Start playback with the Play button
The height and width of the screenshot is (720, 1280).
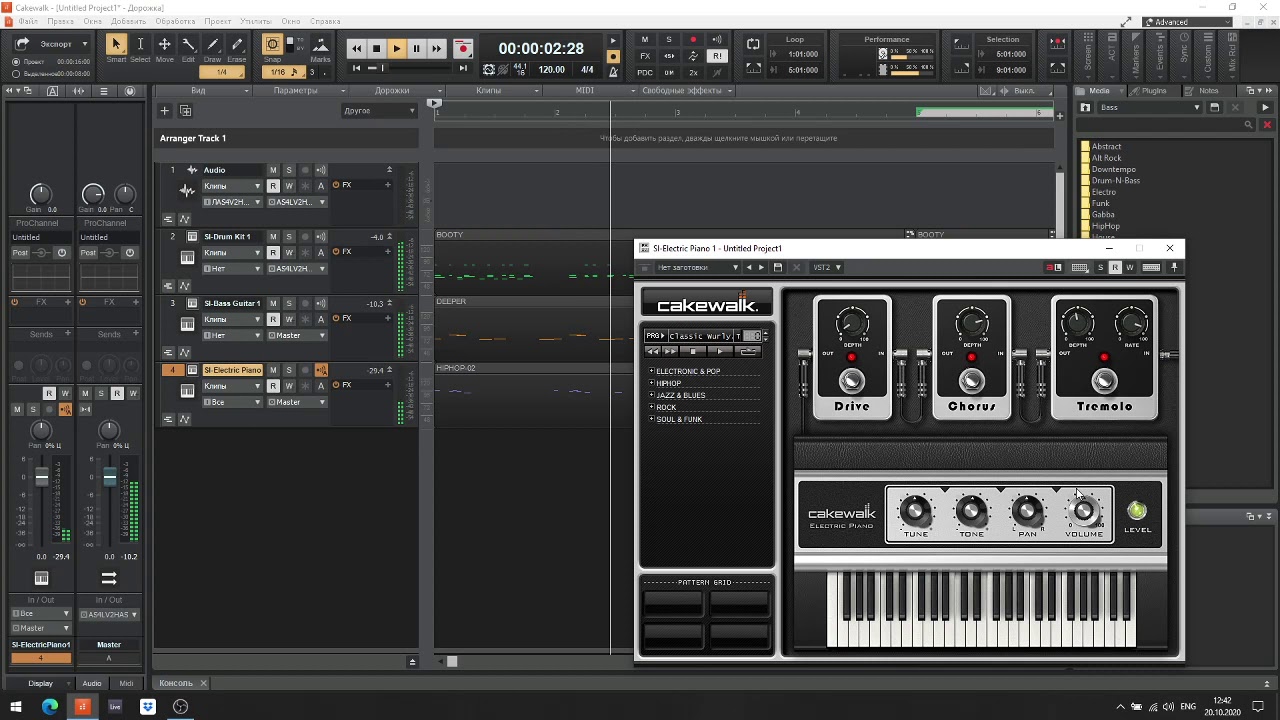tap(396, 48)
